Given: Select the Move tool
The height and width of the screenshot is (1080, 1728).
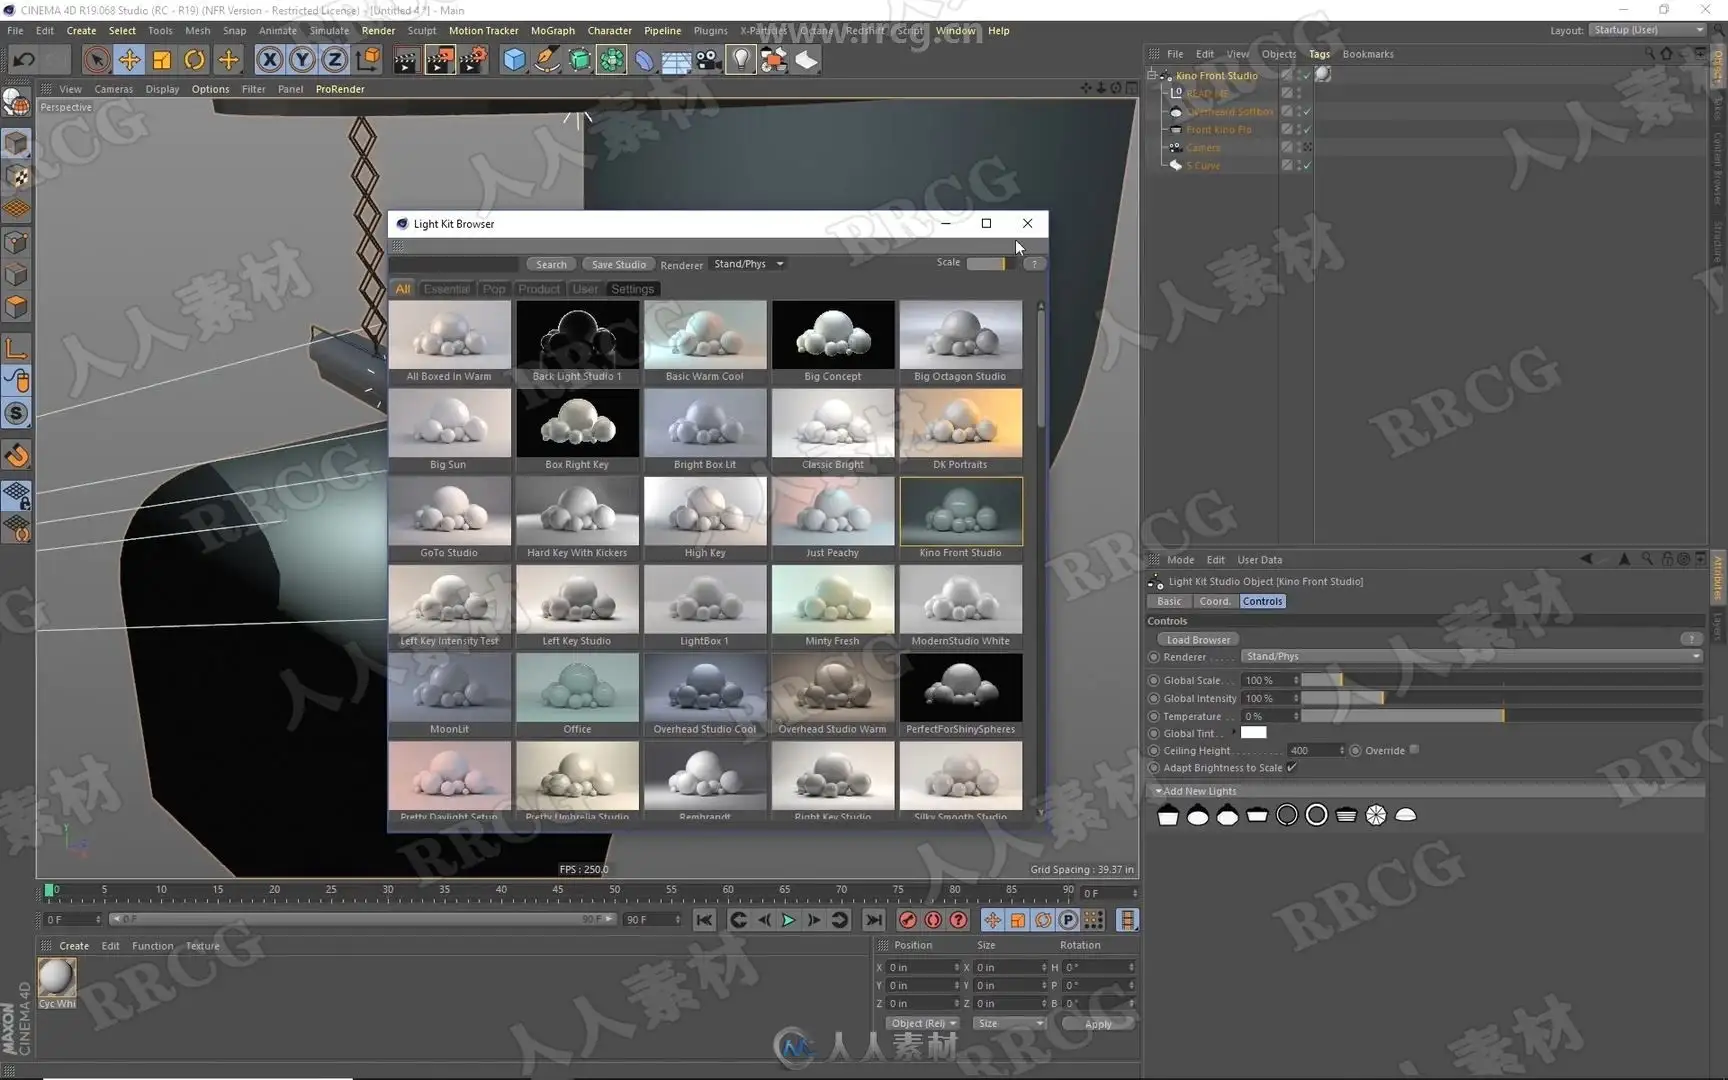Looking at the screenshot, I should point(129,60).
